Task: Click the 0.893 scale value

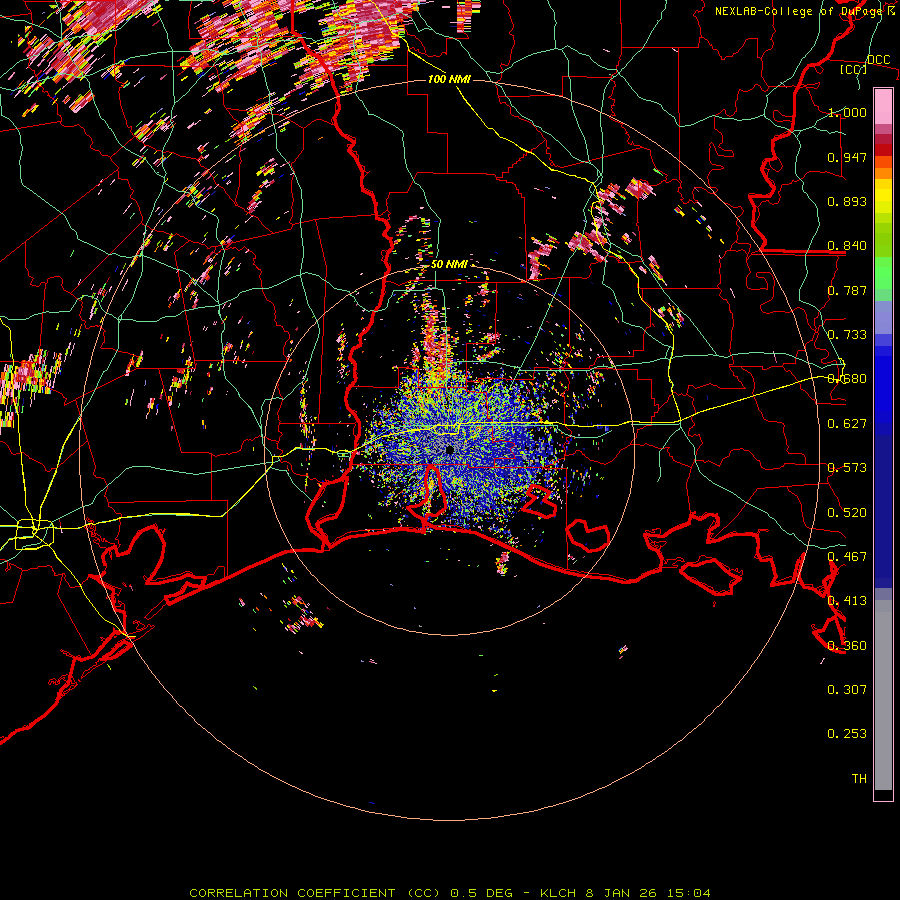Action: click(x=847, y=201)
